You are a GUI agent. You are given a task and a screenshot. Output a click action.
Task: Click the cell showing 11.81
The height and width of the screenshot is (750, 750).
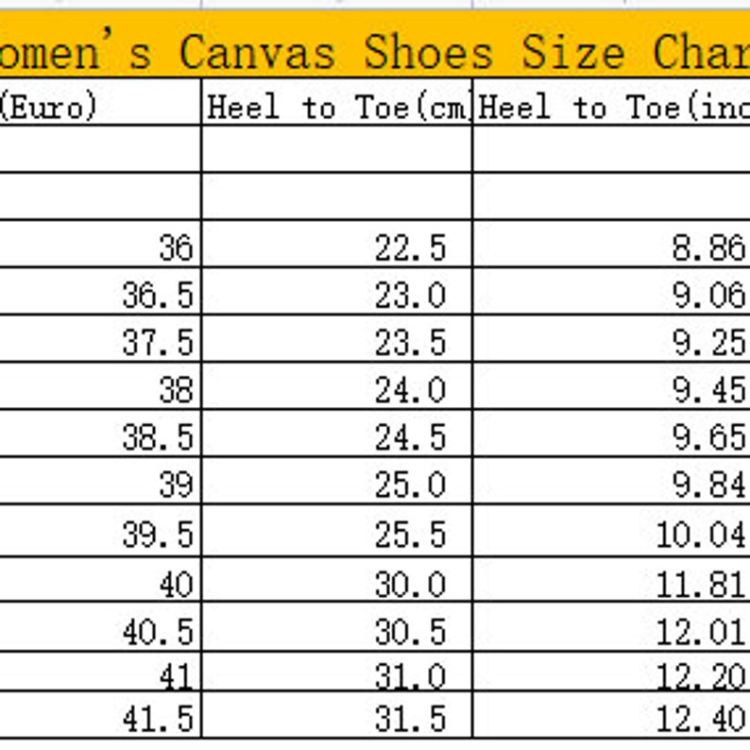(611, 584)
